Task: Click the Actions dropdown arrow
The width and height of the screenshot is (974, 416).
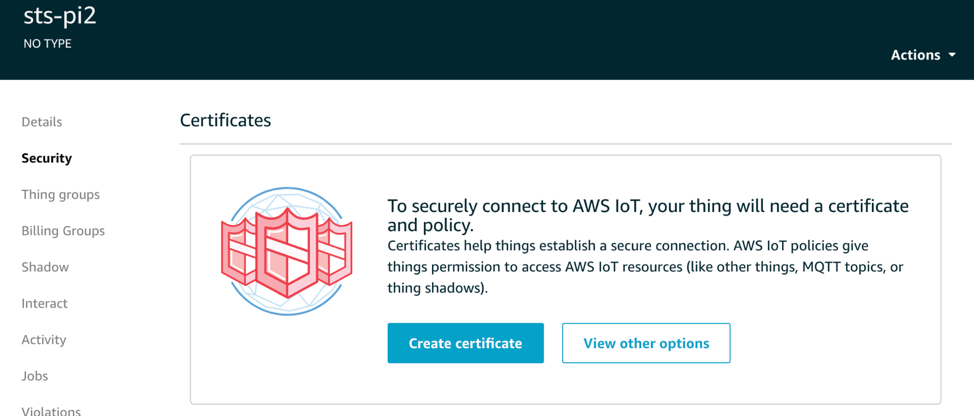Action: point(952,55)
